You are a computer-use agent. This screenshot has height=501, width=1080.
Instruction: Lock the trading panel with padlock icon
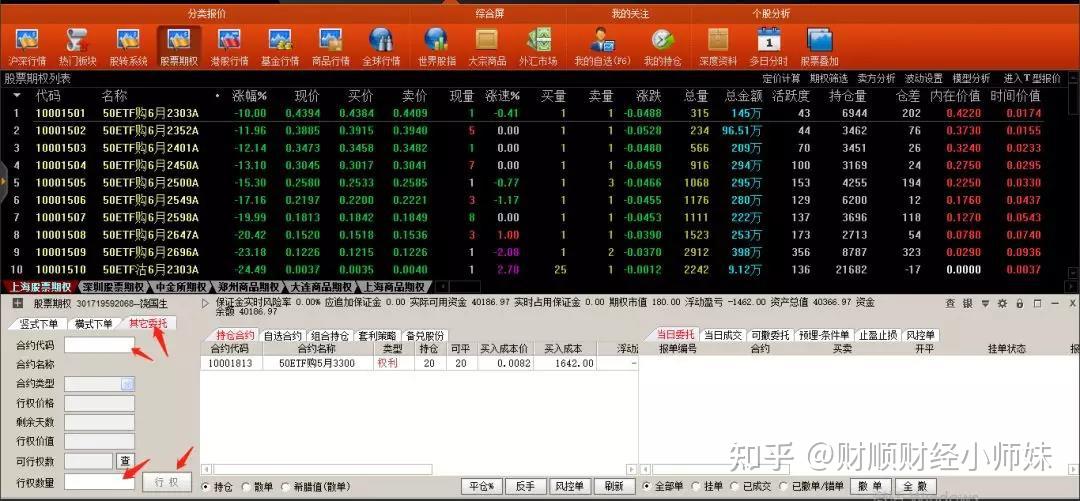pos(1019,303)
